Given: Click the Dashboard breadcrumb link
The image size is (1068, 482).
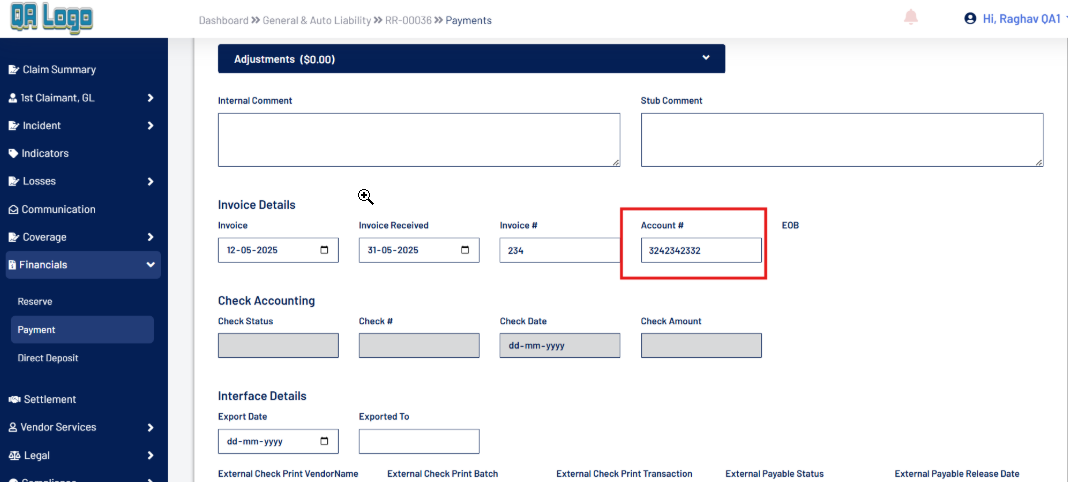Looking at the screenshot, I should click(223, 20).
